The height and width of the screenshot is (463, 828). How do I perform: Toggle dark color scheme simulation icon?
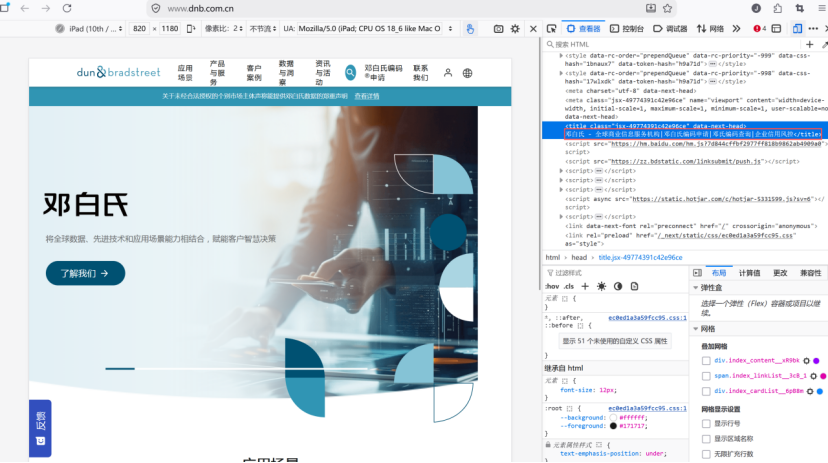[618, 286]
